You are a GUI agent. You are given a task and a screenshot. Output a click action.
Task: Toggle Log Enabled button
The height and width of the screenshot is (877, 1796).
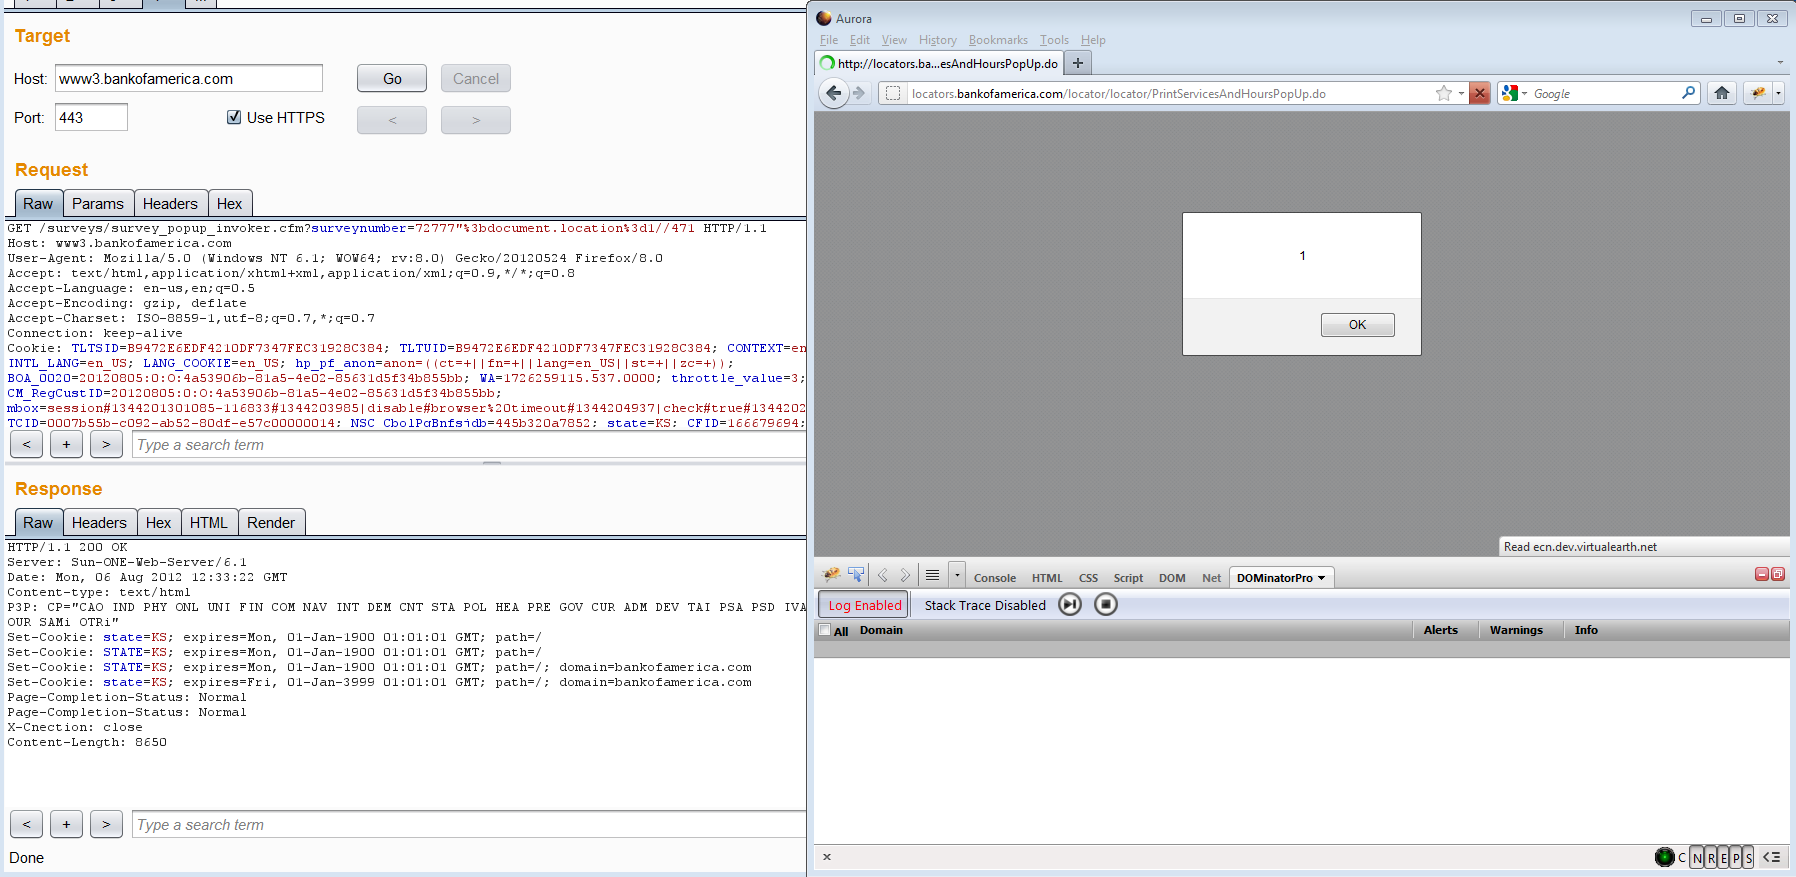pyautogui.click(x=864, y=605)
